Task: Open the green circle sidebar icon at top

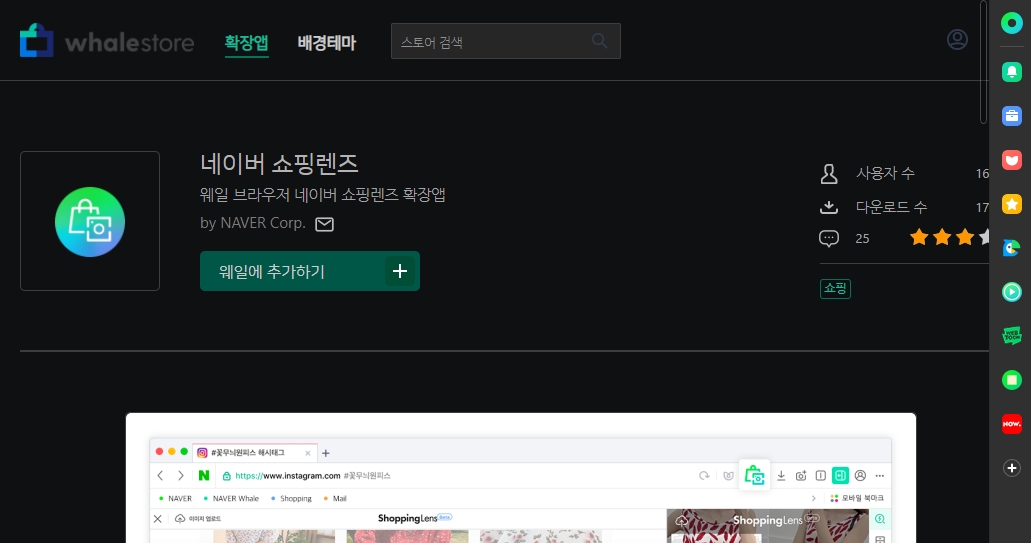Action: [1011, 24]
